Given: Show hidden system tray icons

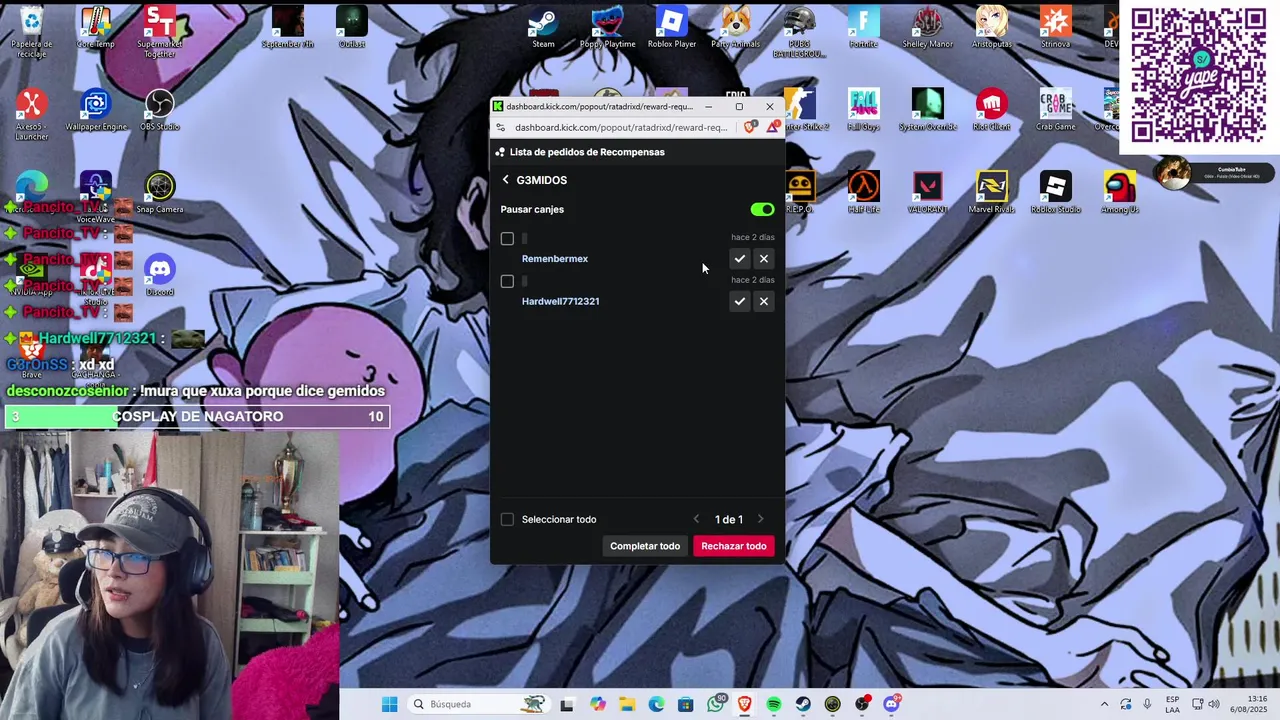Looking at the screenshot, I should click(x=1104, y=704).
